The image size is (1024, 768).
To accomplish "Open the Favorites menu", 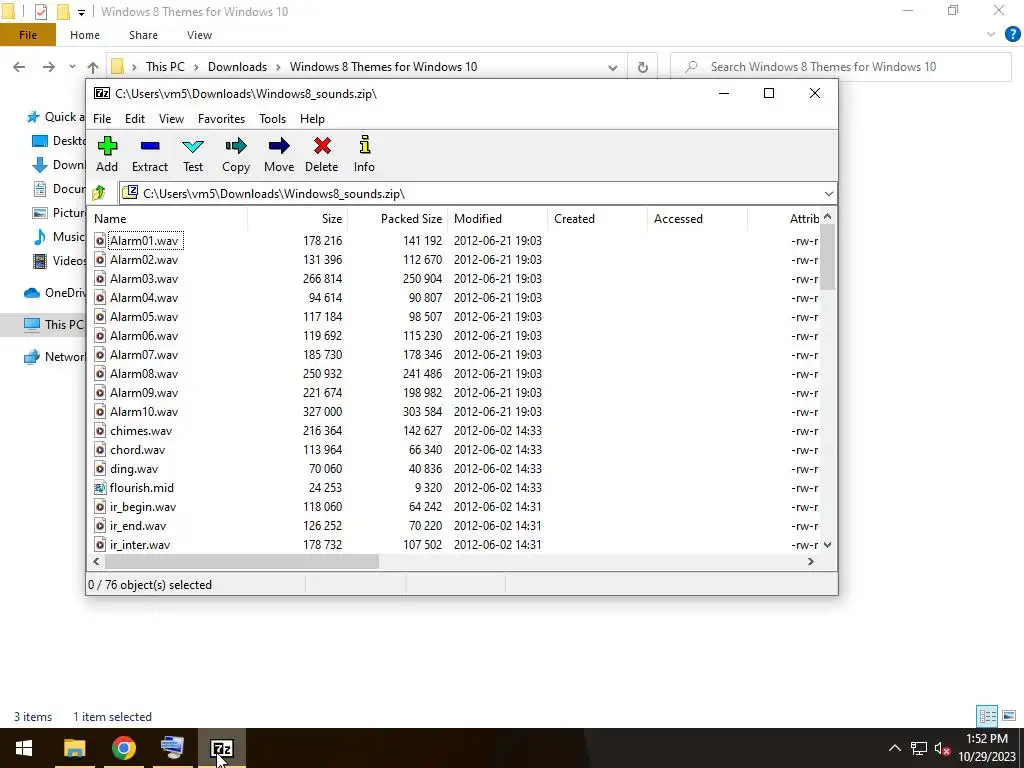I will point(221,119).
